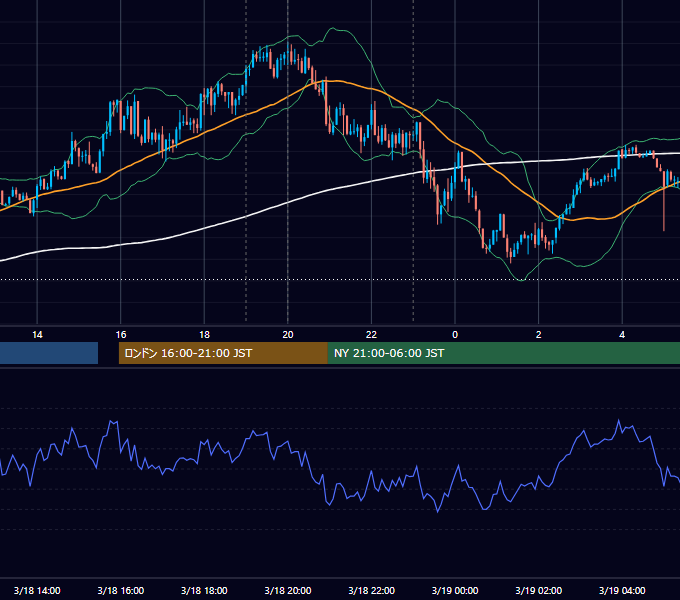Click the 3/18 20:00 label on the oscillator axis

[288, 590]
